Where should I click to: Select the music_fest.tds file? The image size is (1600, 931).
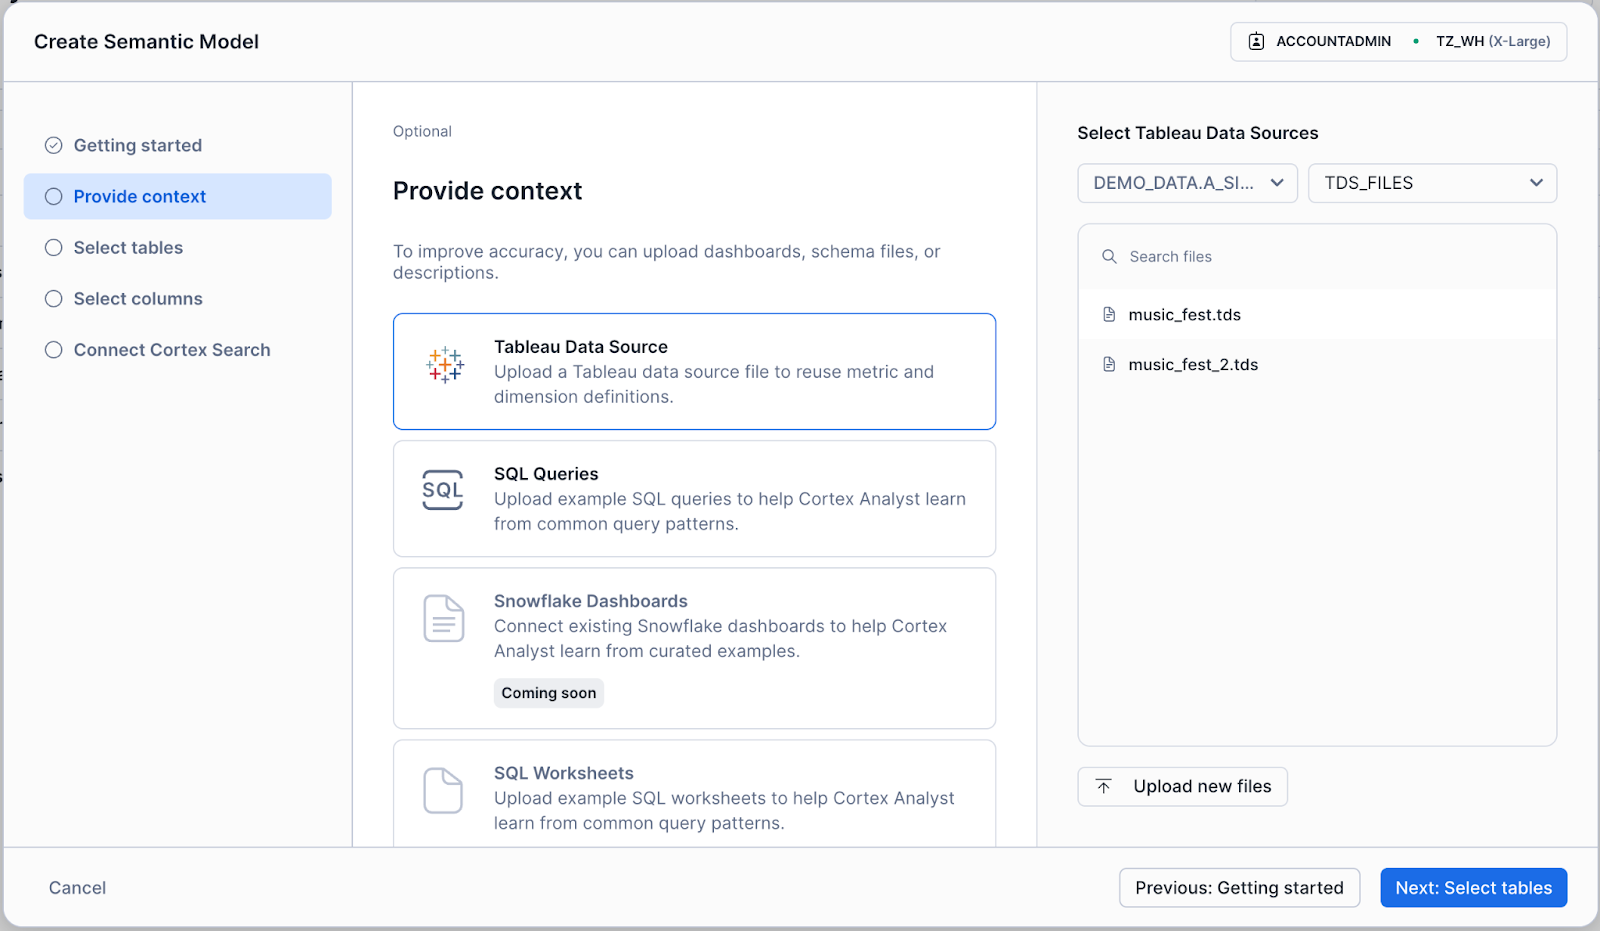[x=1317, y=315]
